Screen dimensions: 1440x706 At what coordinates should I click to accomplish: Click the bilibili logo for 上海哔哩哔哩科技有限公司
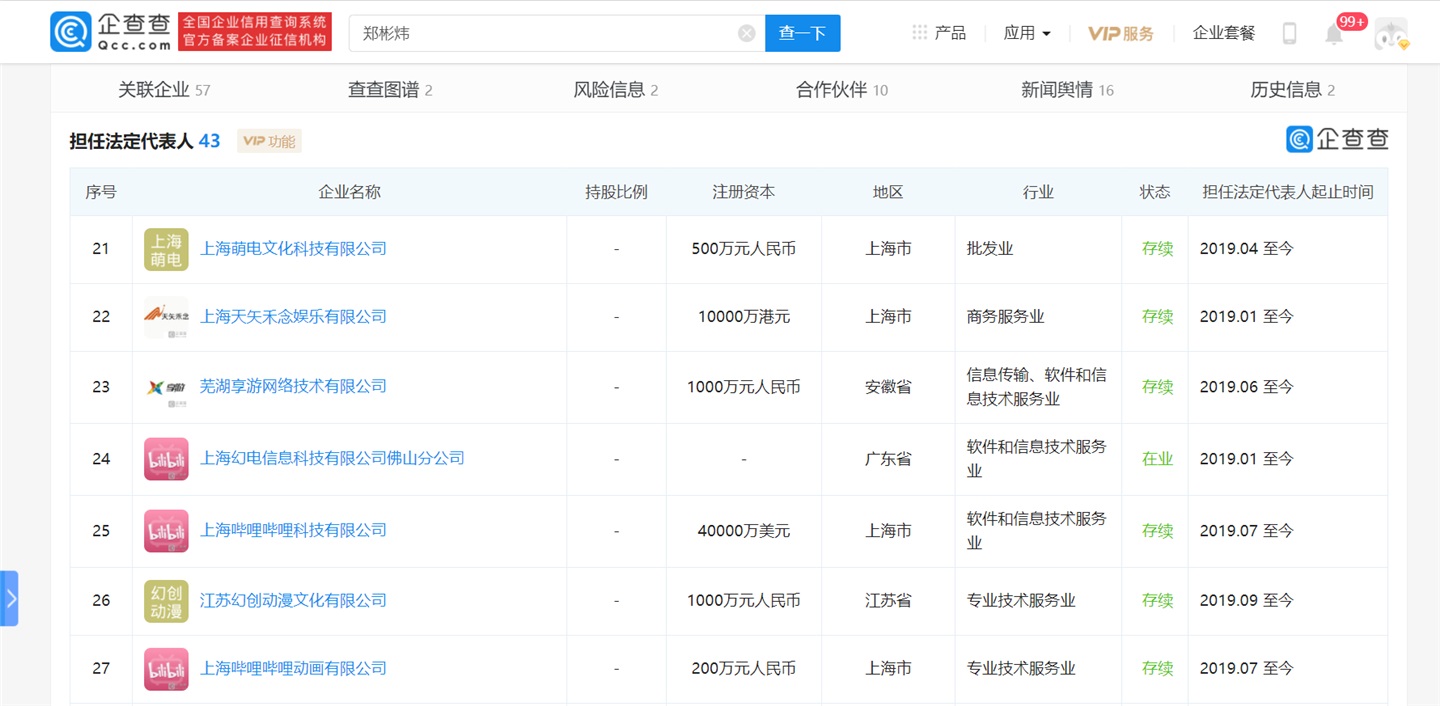165,531
